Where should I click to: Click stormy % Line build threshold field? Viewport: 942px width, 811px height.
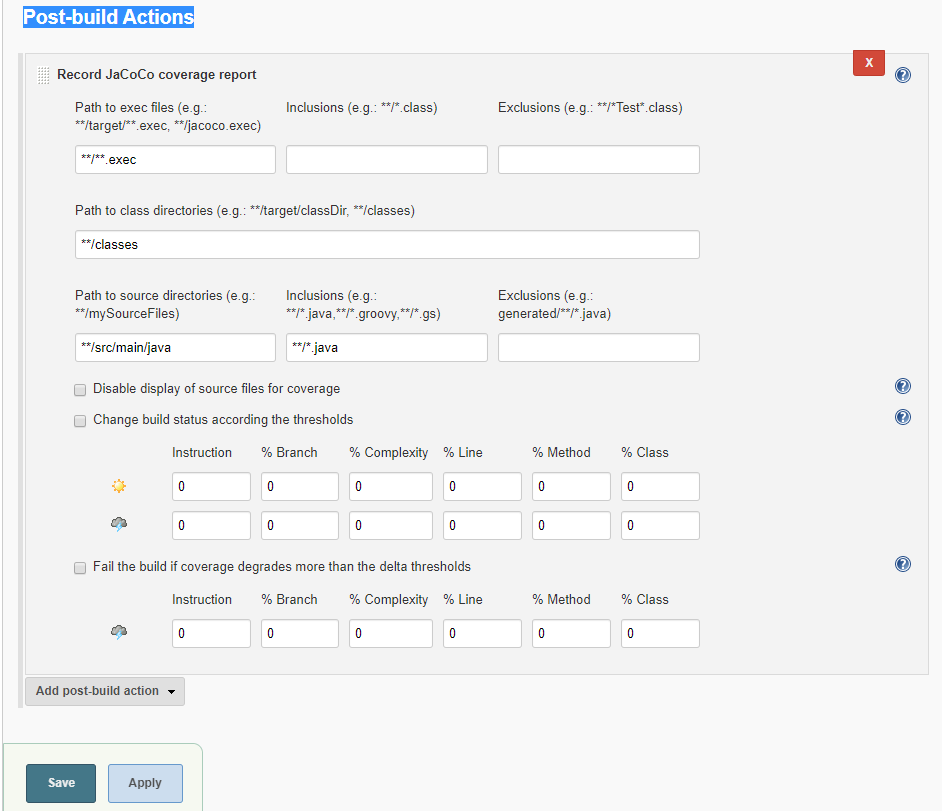tap(482, 526)
